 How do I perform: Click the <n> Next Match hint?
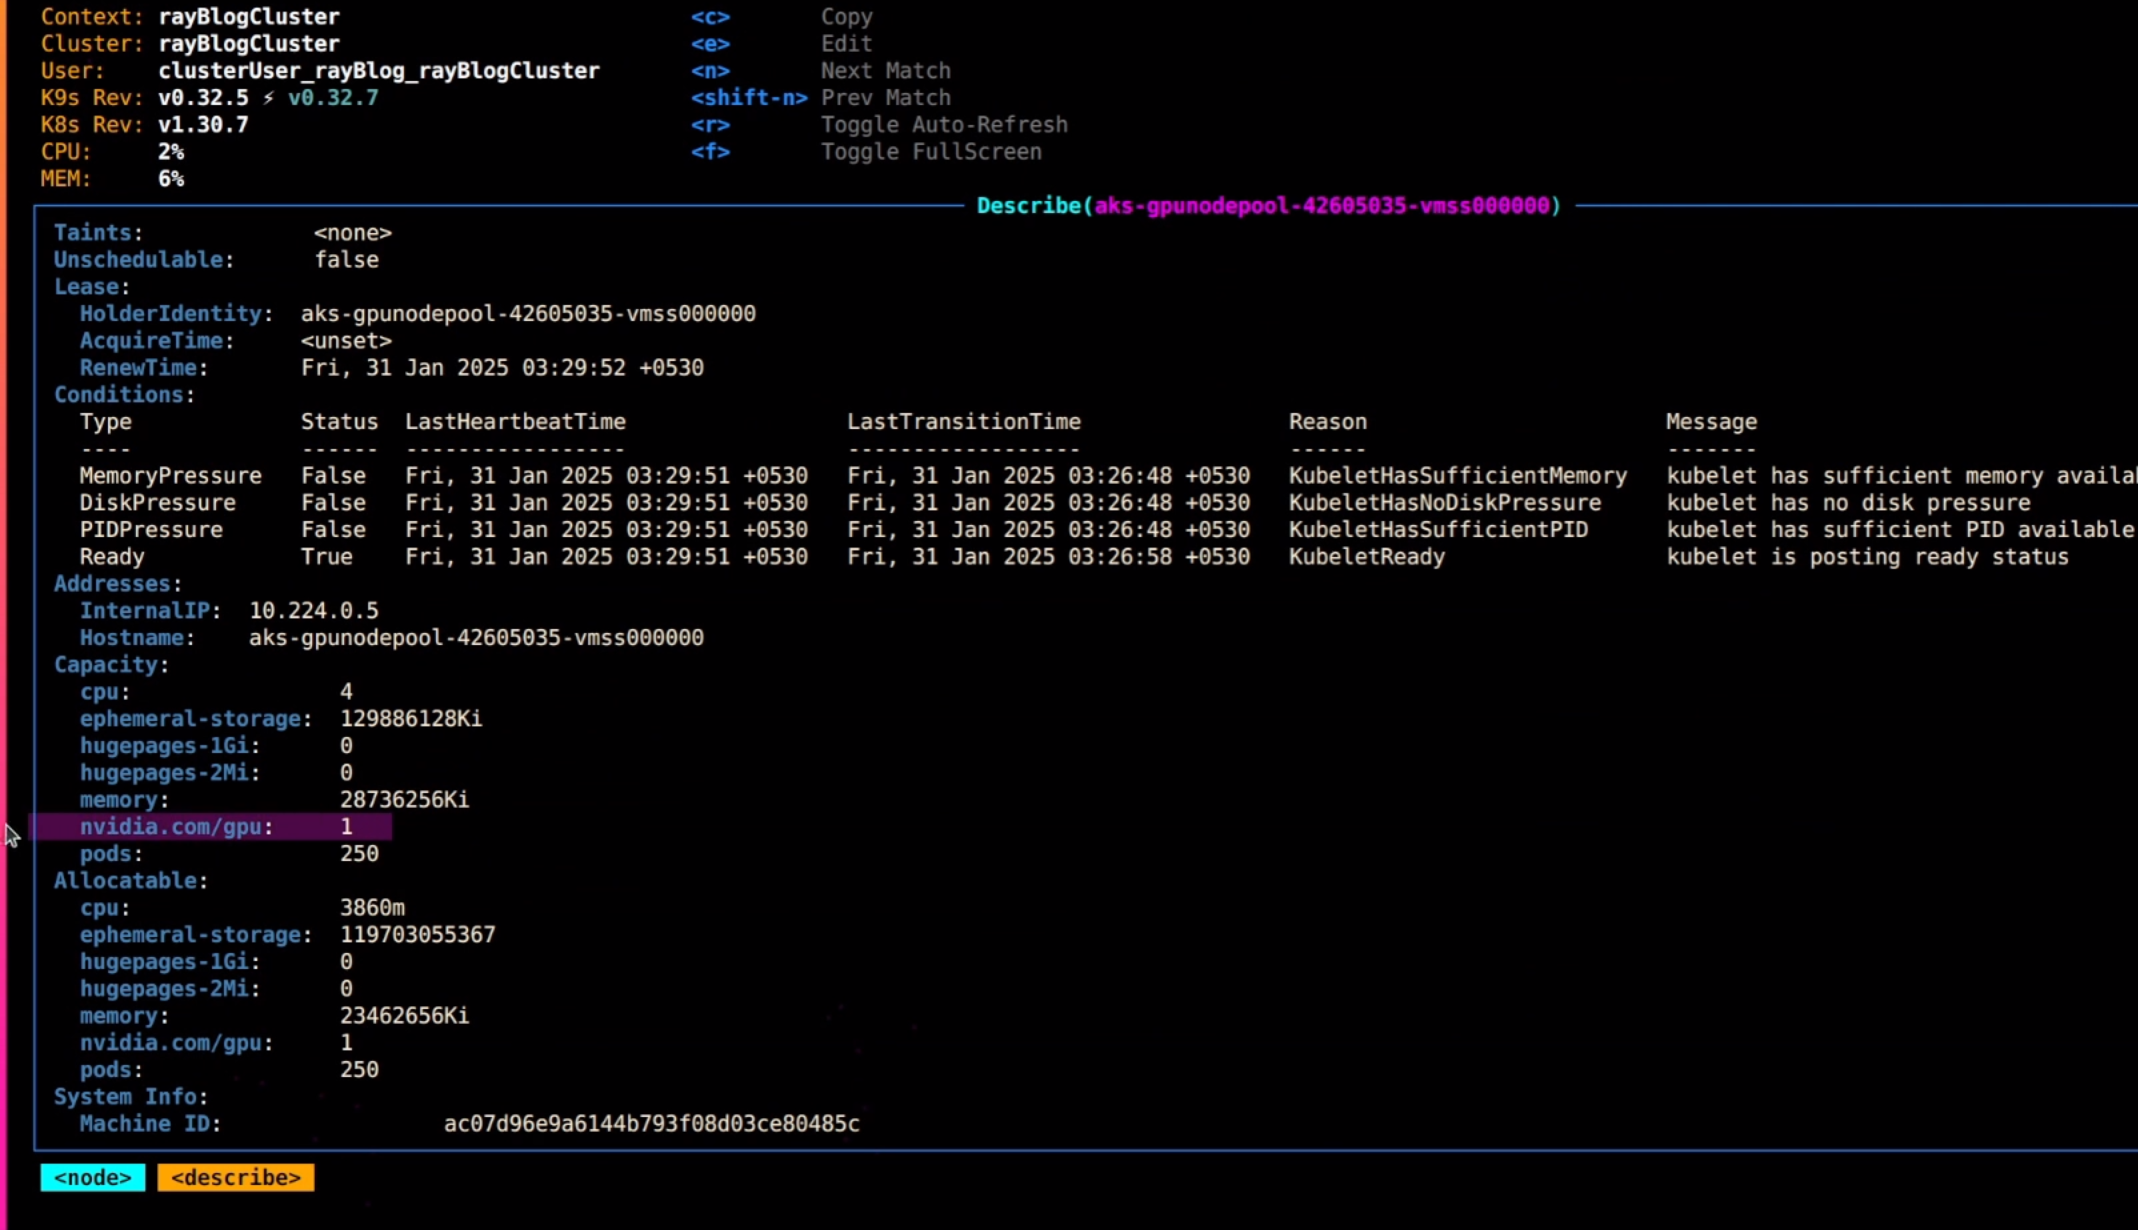(820, 71)
